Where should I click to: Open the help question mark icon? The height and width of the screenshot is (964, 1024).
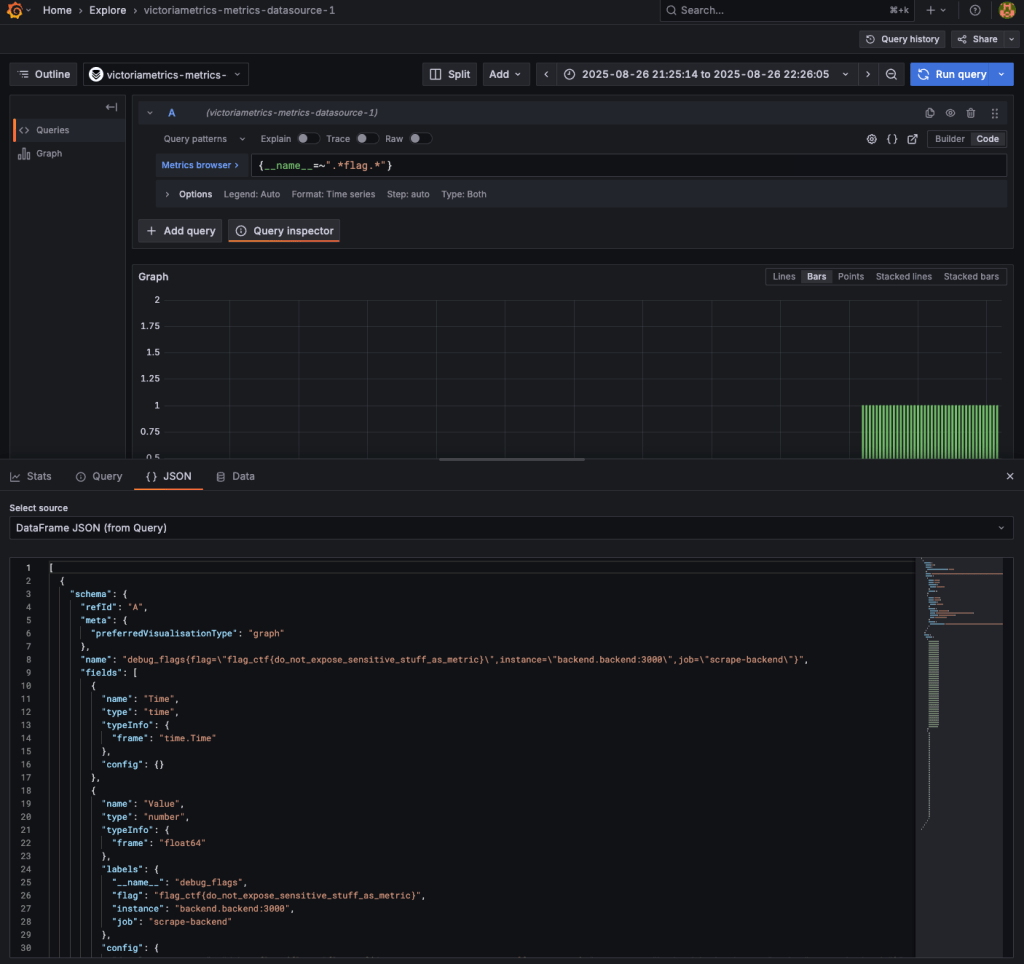coord(975,10)
